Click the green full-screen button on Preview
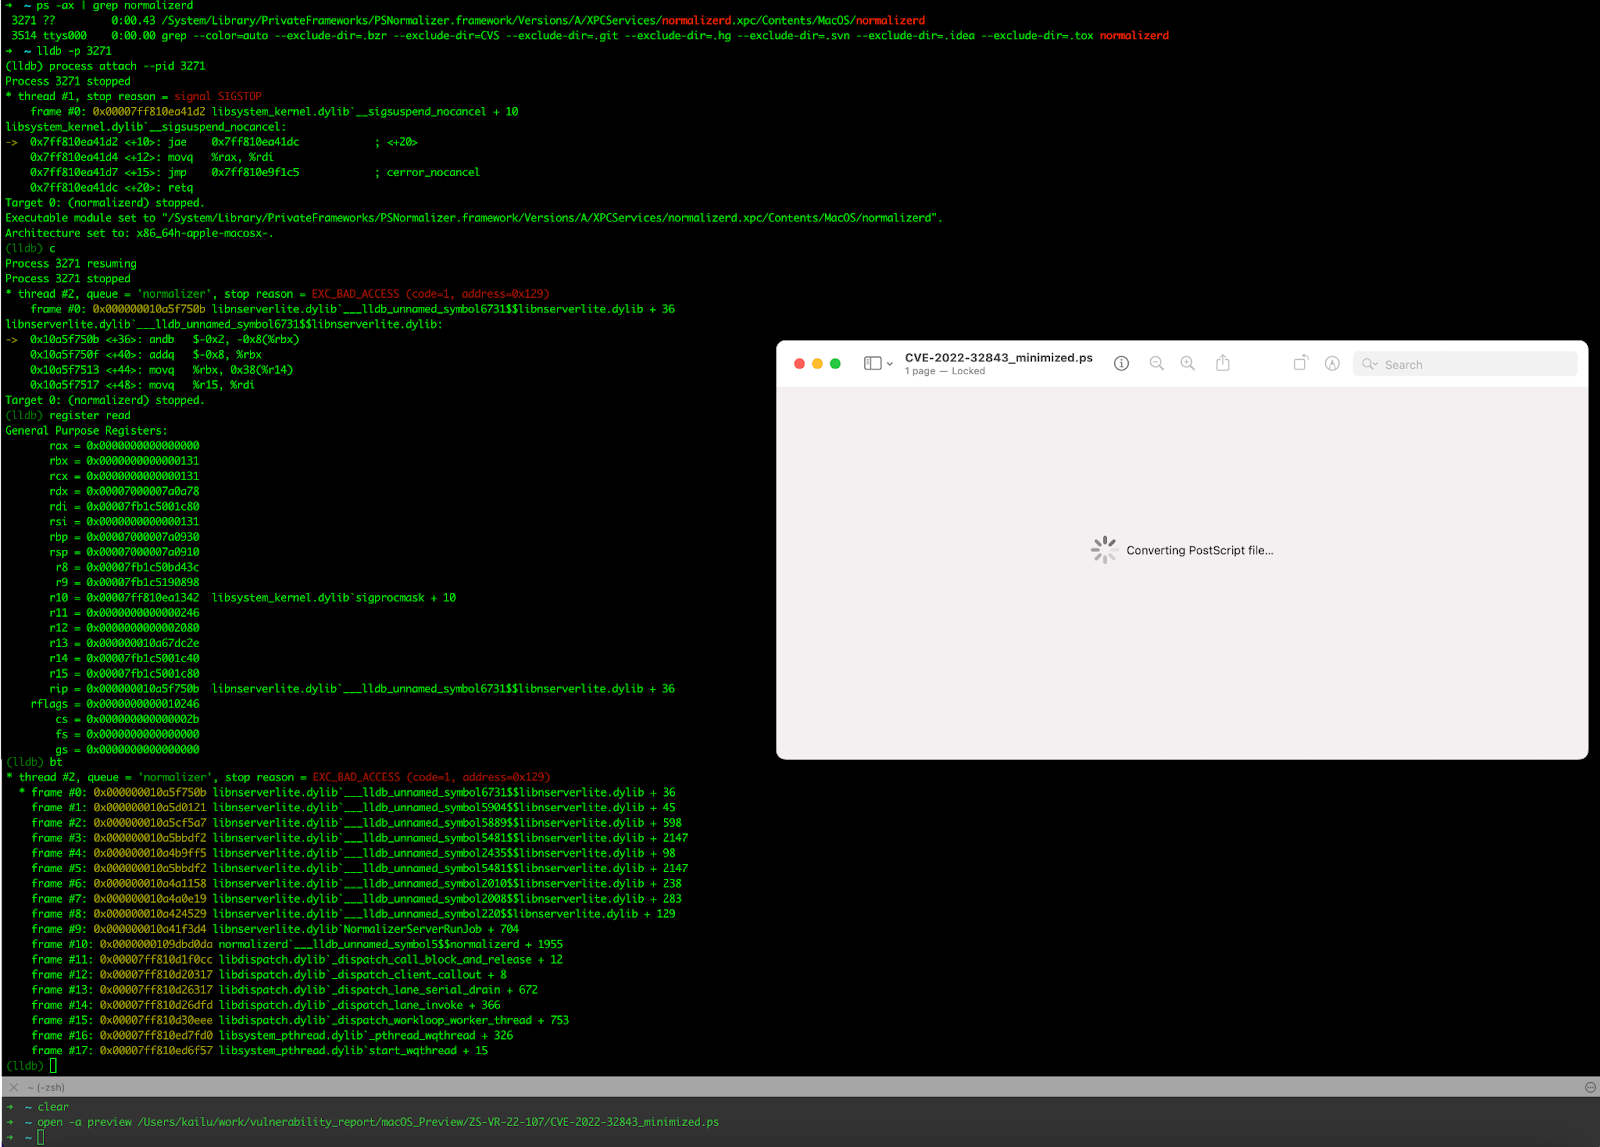Image resolution: width=1600 pixels, height=1147 pixels. pos(835,363)
